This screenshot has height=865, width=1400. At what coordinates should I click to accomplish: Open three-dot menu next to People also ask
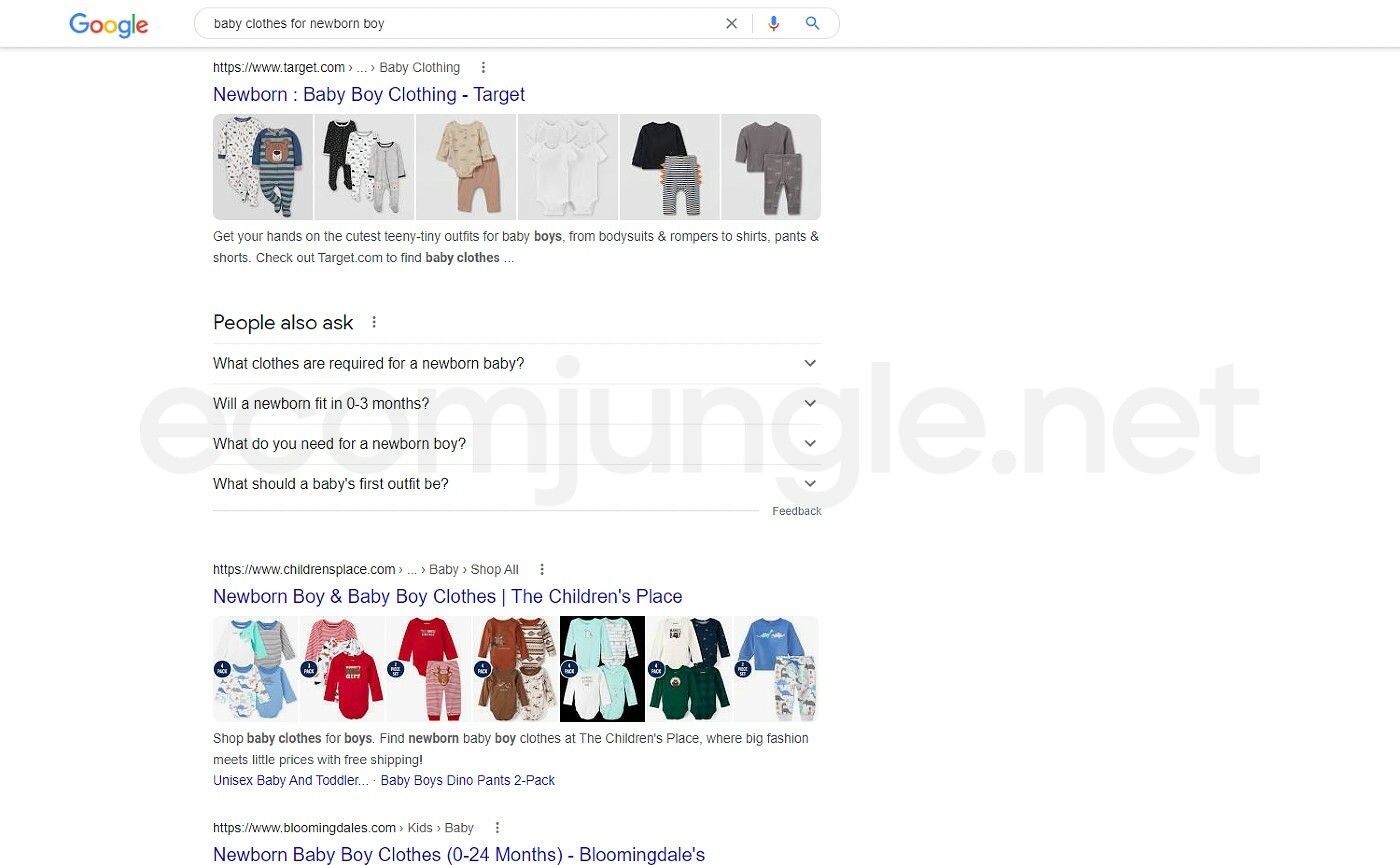(x=374, y=322)
